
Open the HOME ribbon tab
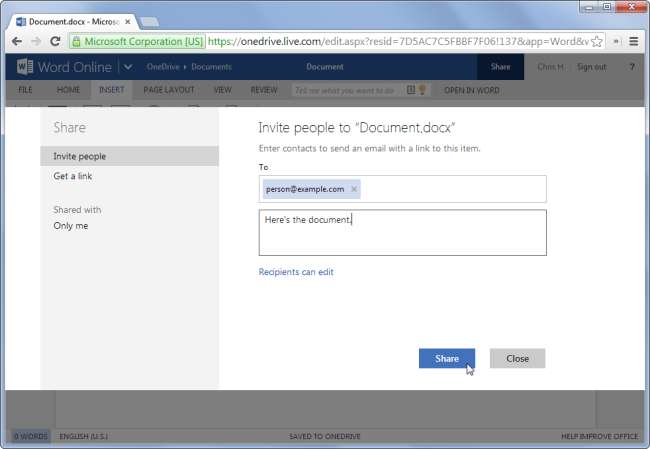[x=68, y=90]
